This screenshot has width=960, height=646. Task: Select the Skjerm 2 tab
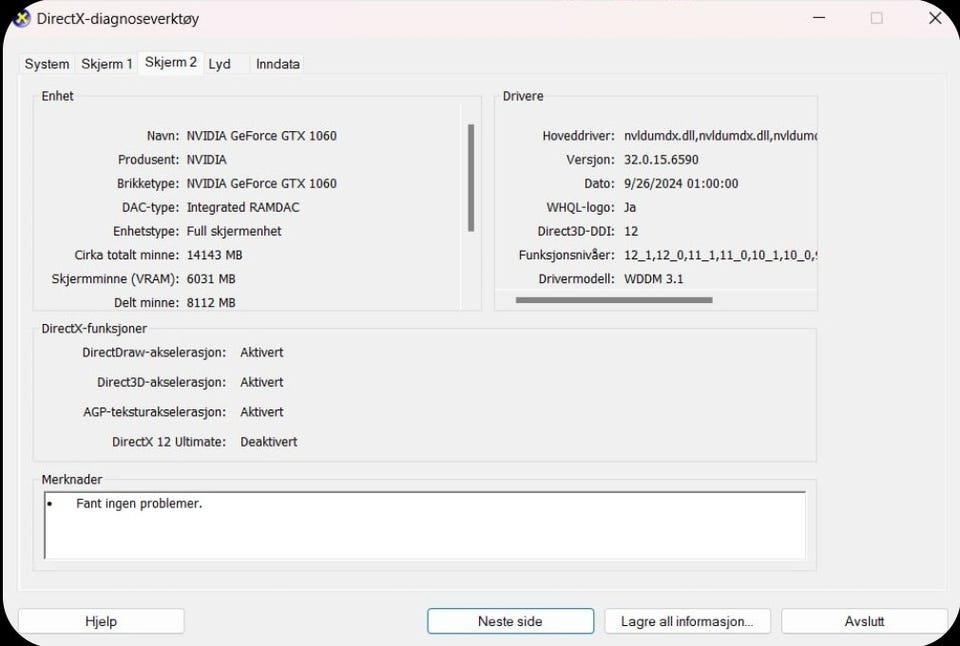tap(171, 62)
